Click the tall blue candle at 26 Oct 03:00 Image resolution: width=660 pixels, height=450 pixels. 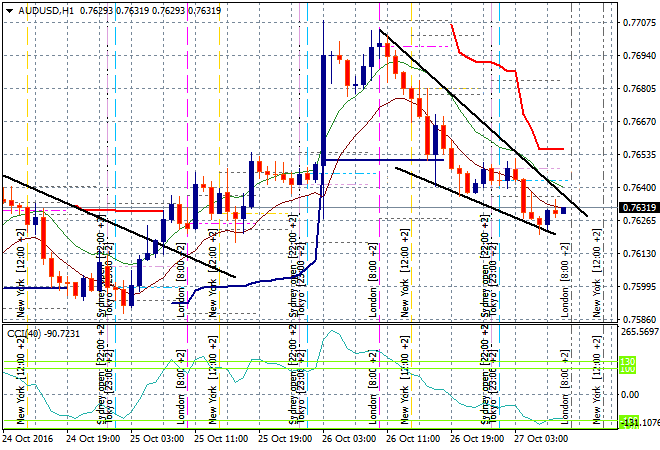click(324, 110)
